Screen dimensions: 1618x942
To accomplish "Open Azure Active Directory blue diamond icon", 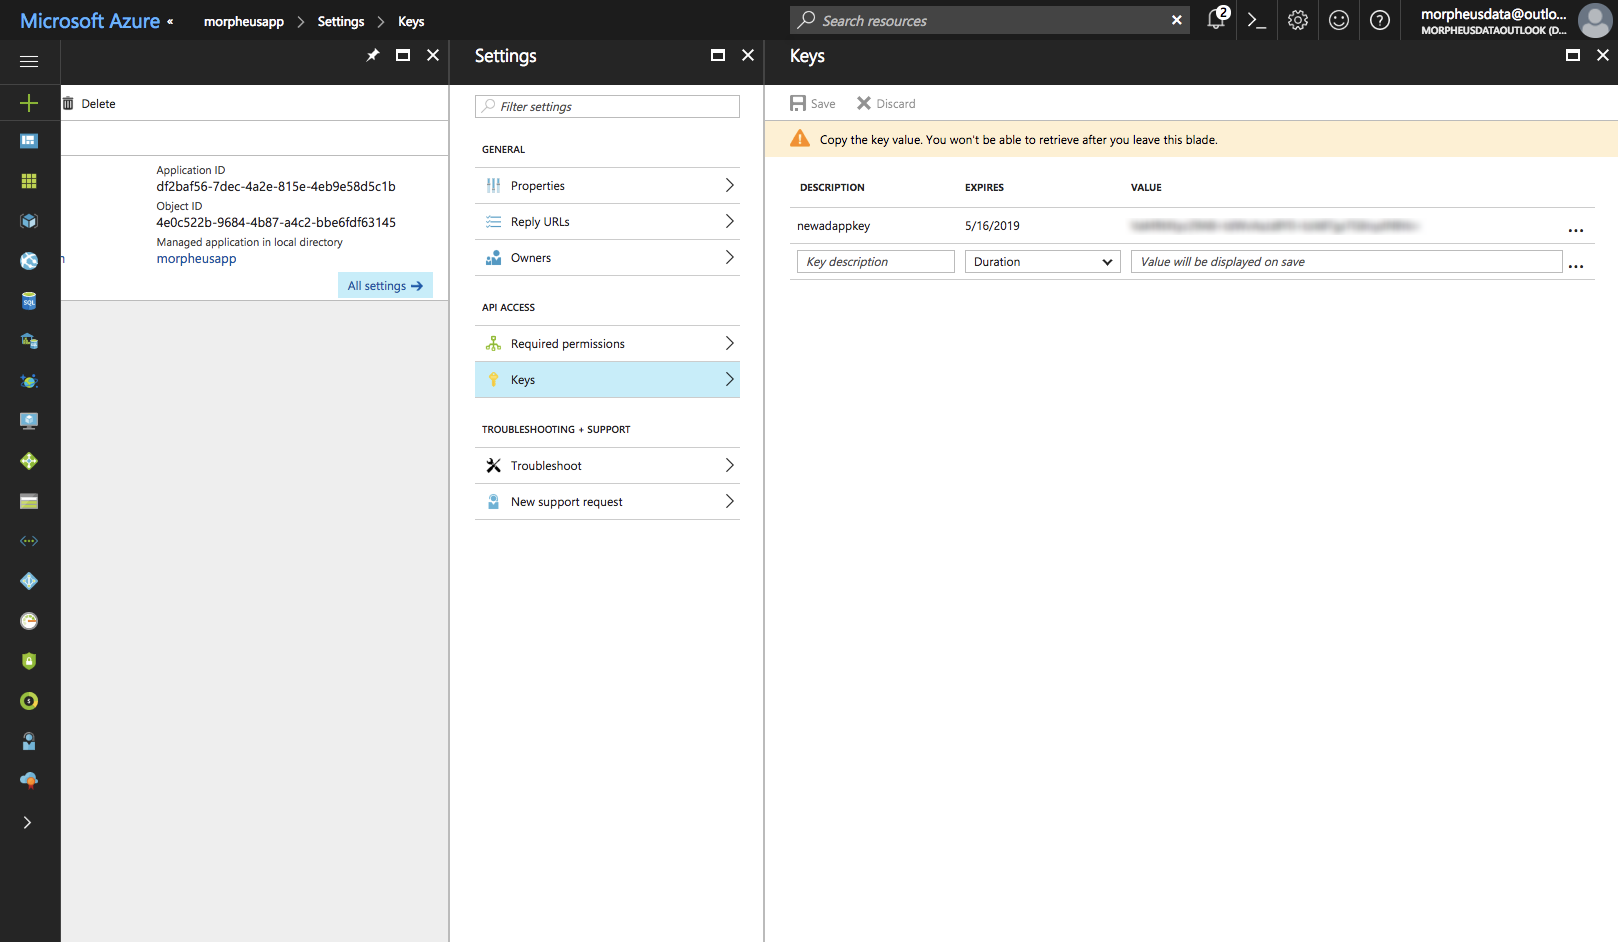I will pyautogui.click(x=29, y=581).
